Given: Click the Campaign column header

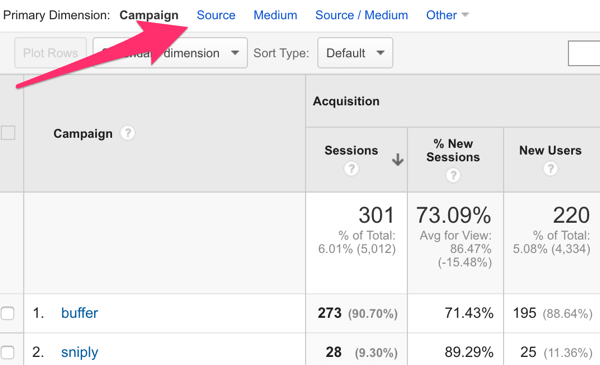Looking at the screenshot, I should [83, 134].
